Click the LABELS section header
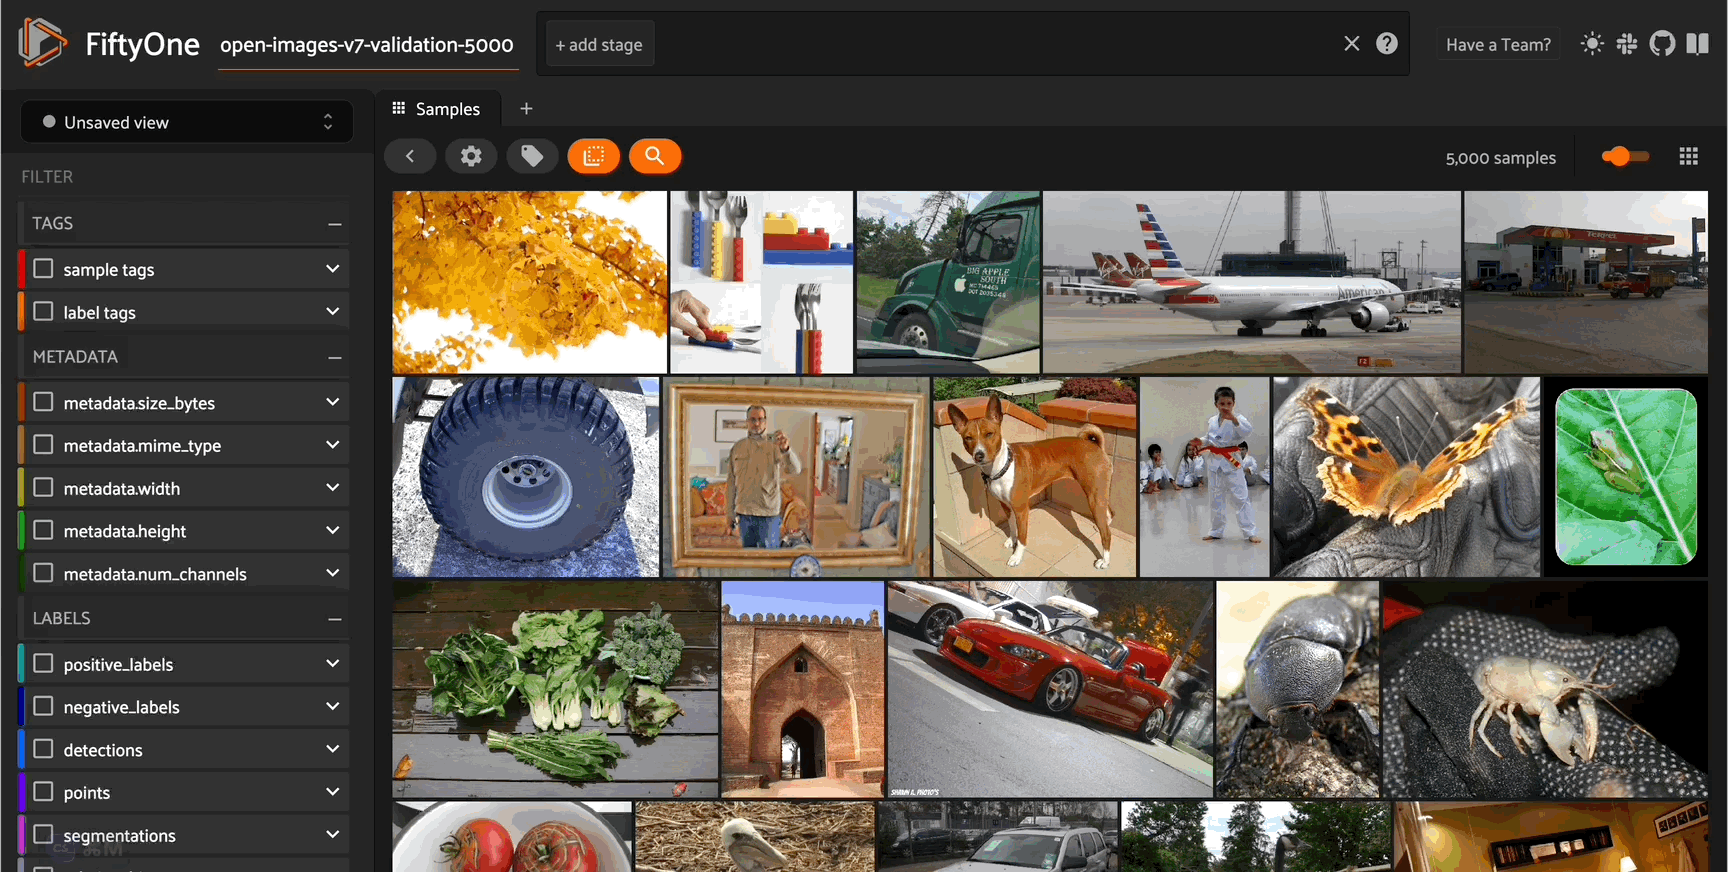1728x872 pixels. (x=184, y=619)
